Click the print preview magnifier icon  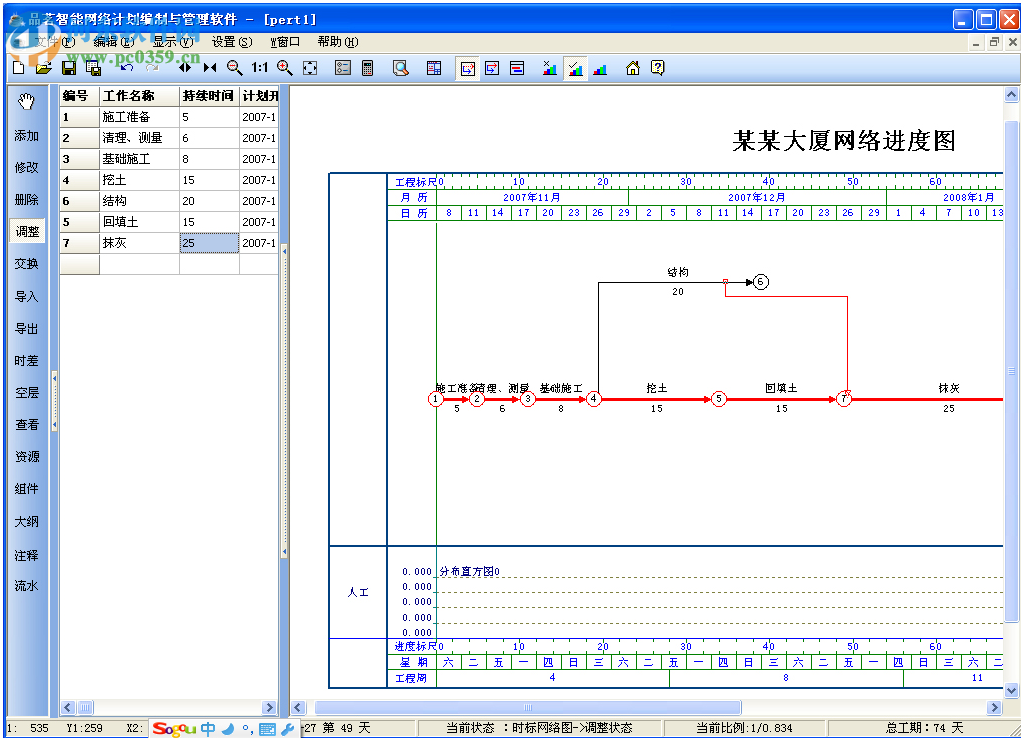pos(401,68)
